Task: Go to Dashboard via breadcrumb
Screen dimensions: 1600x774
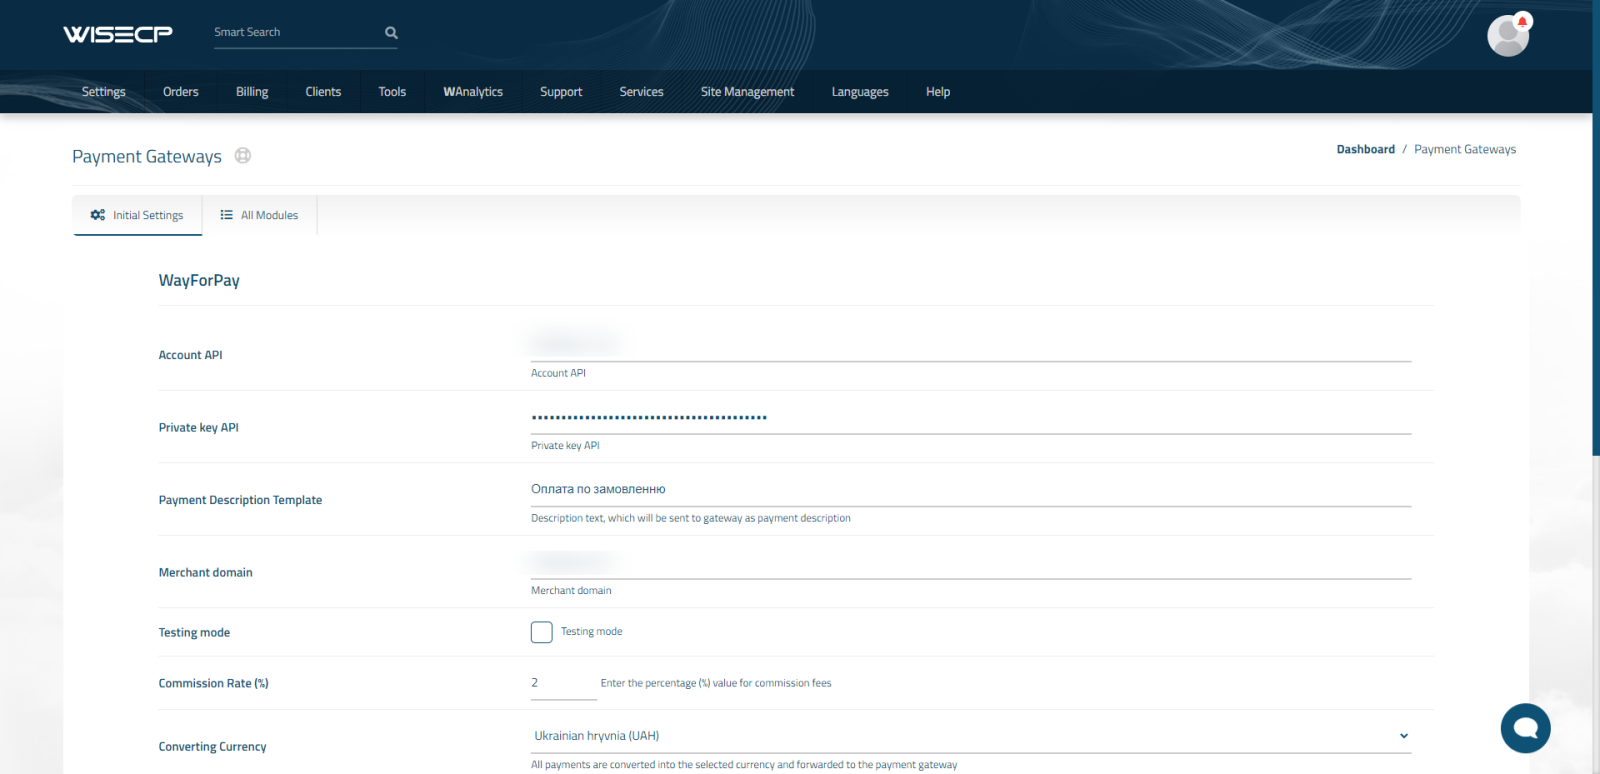Action: (1366, 150)
